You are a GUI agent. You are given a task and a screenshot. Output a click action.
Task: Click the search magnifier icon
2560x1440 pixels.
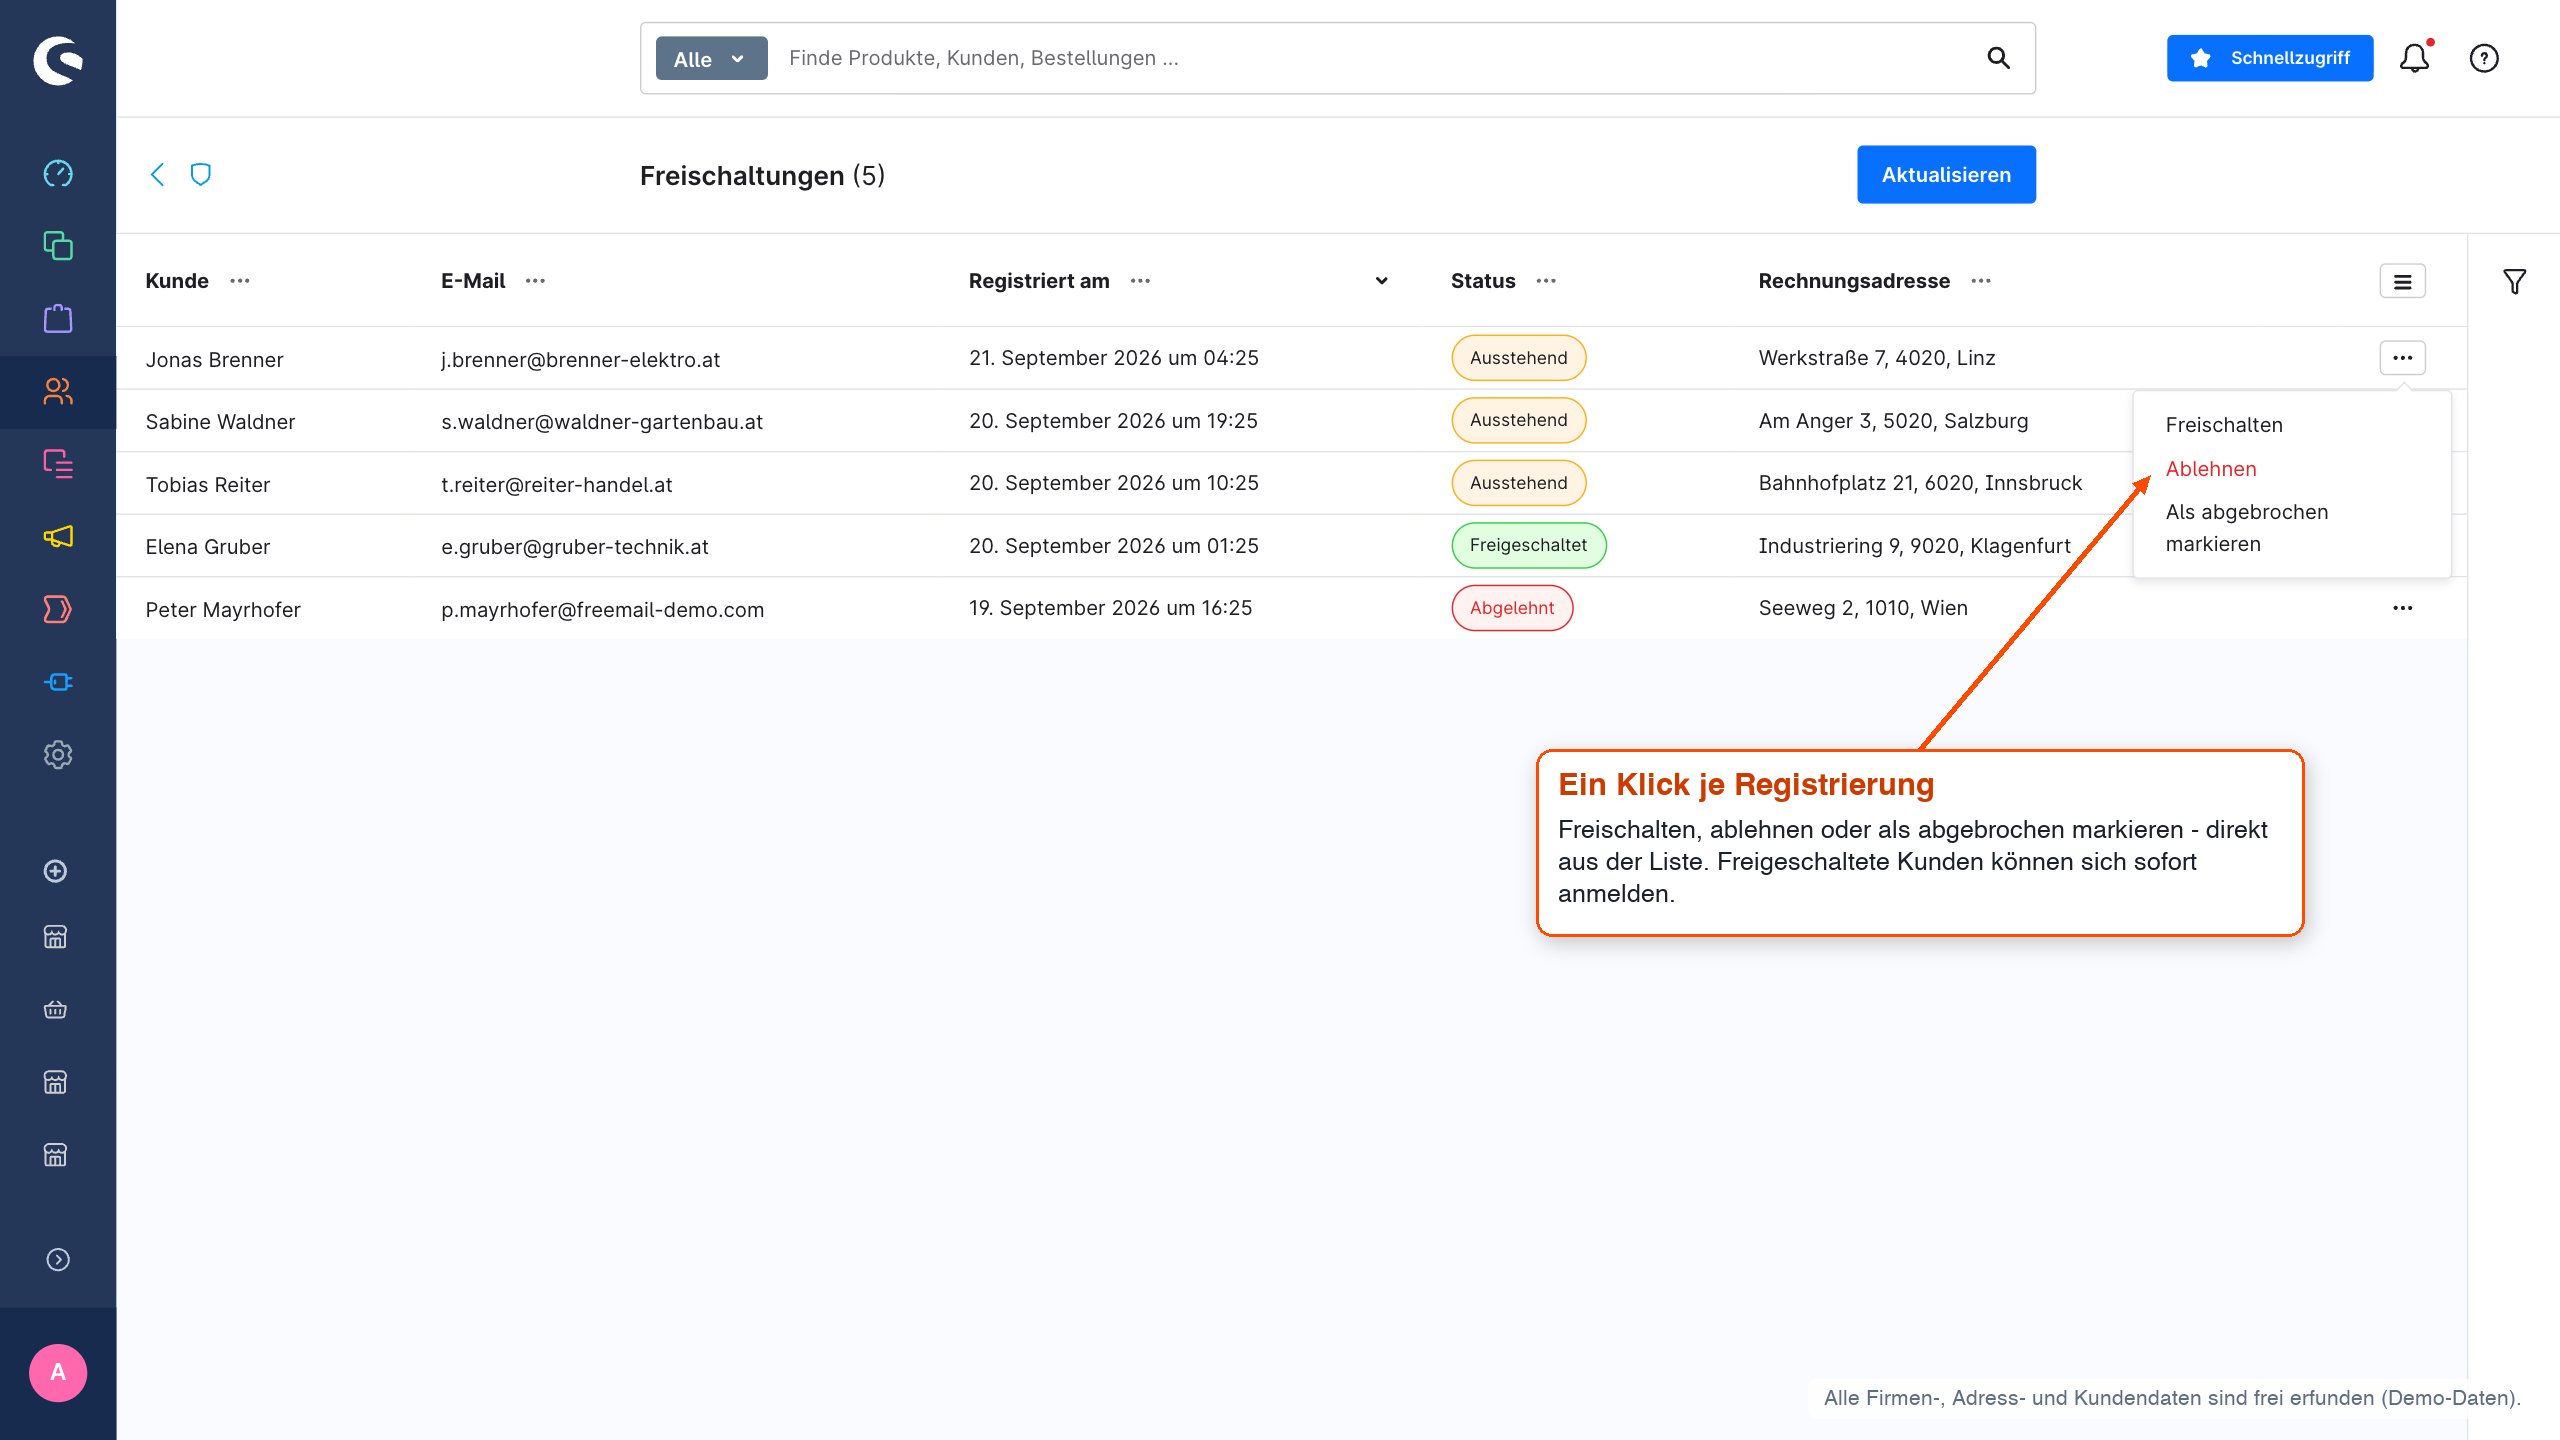[1998, 58]
